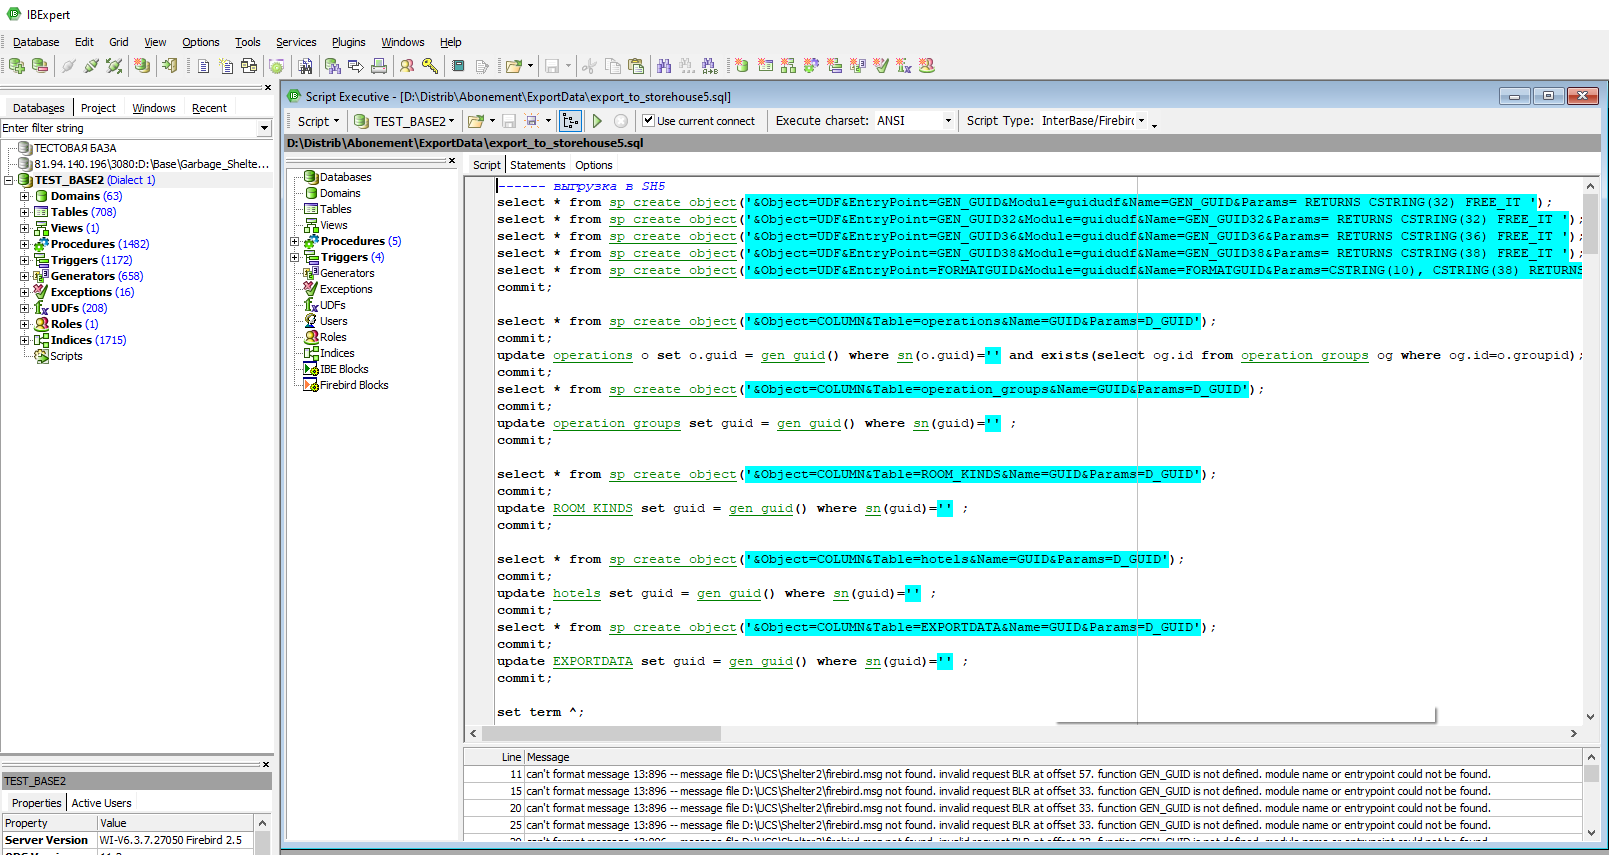Open the Plugins menu
The width and height of the screenshot is (1609, 855).
click(x=348, y=42)
